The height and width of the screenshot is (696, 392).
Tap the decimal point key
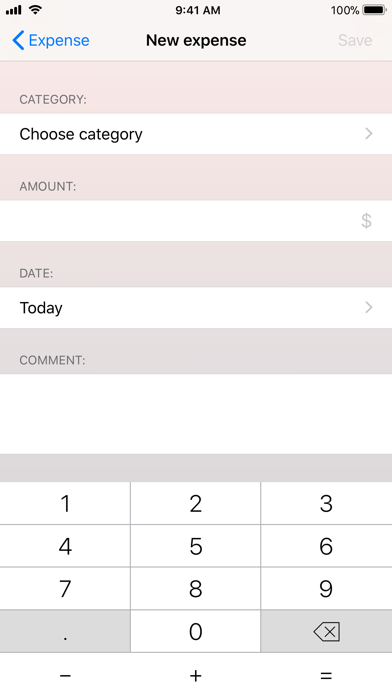(65, 631)
